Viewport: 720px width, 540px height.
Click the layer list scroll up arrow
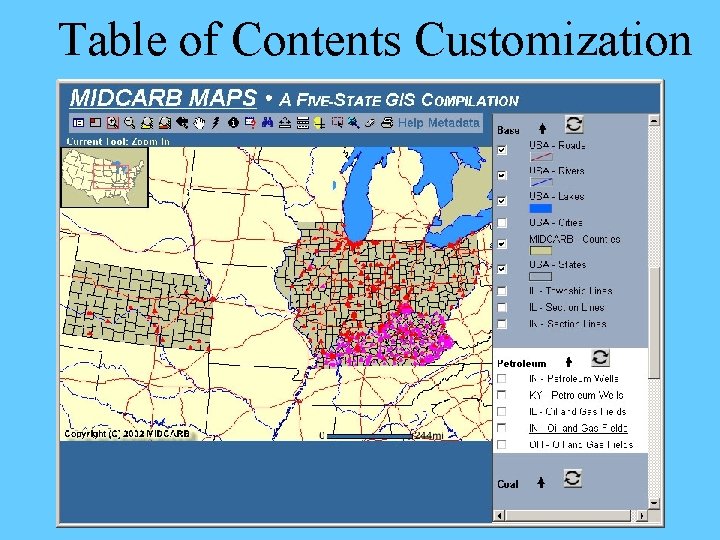coord(654,120)
